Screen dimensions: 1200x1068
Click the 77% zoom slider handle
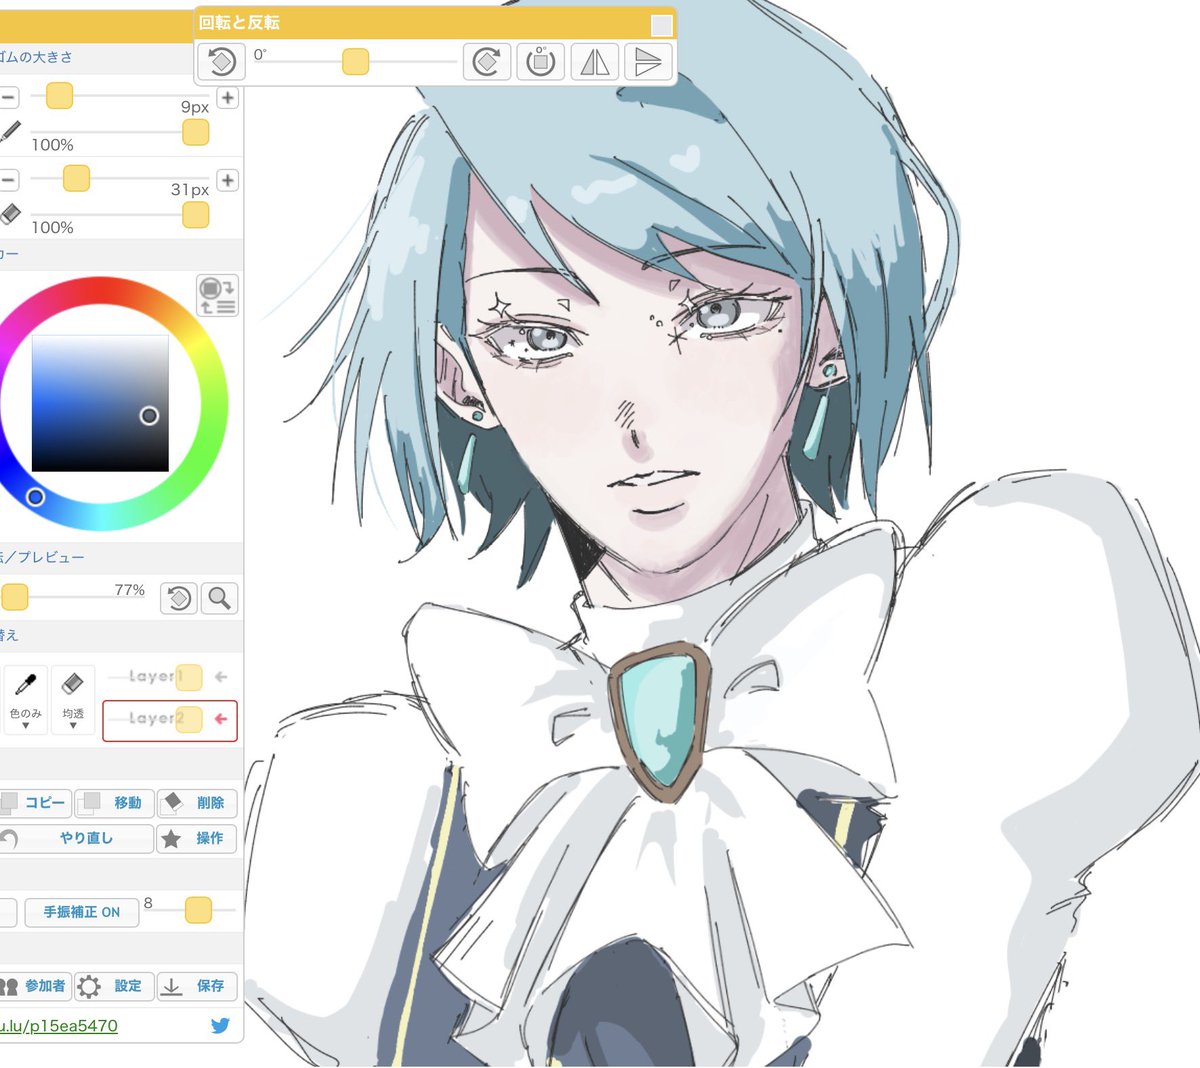coord(15,597)
